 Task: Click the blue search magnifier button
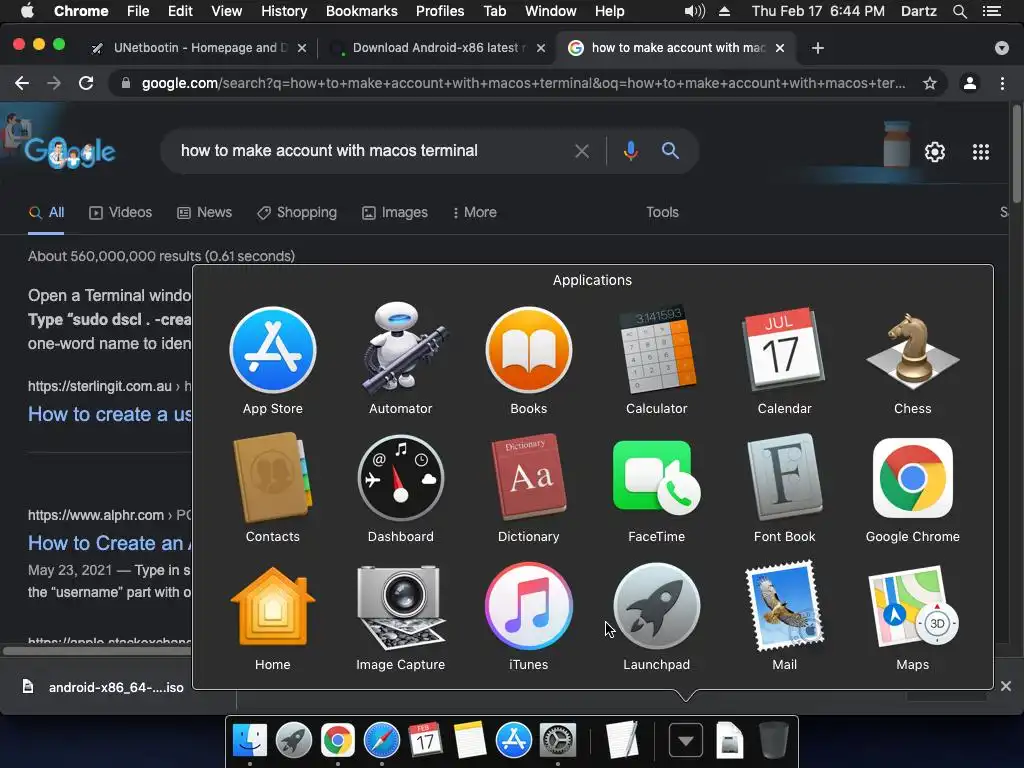[670, 151]
